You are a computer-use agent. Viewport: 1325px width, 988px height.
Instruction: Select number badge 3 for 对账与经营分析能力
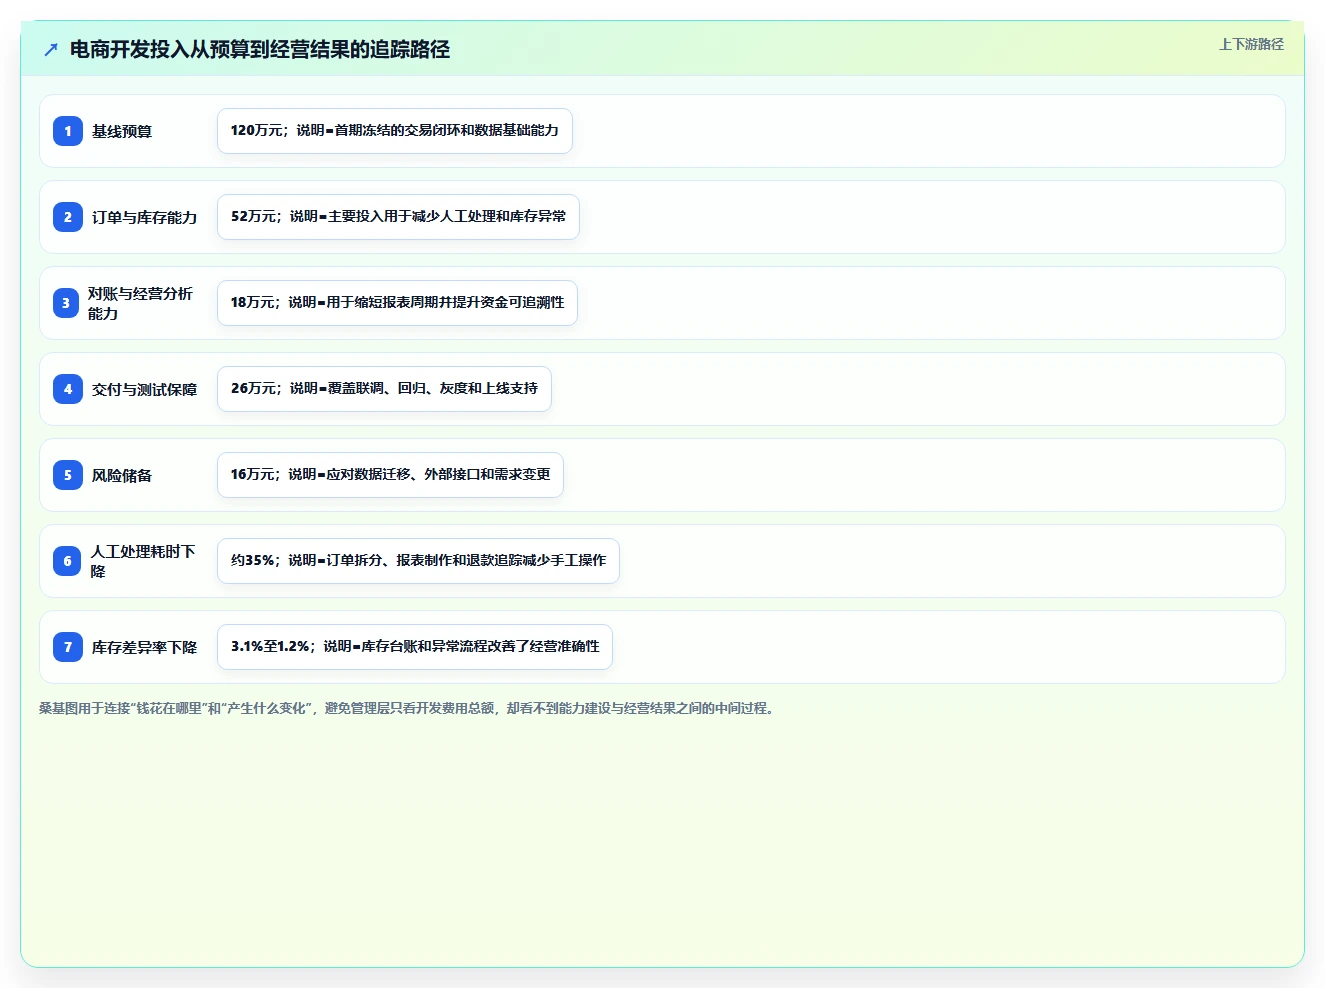click(66, 303)
